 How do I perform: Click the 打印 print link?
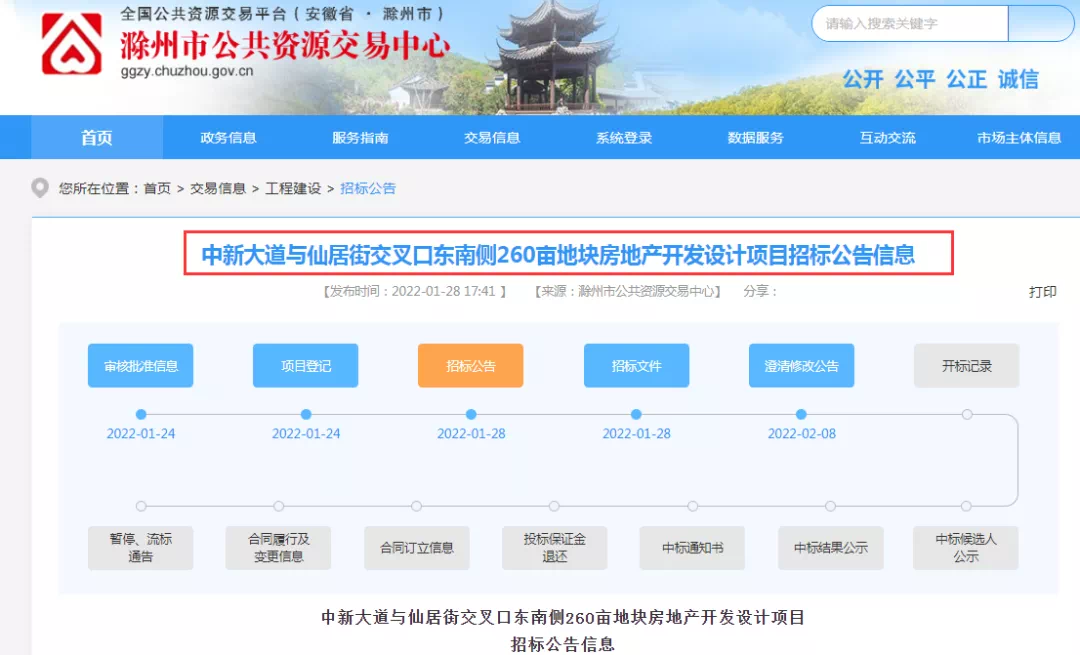tap(1043, 292)
